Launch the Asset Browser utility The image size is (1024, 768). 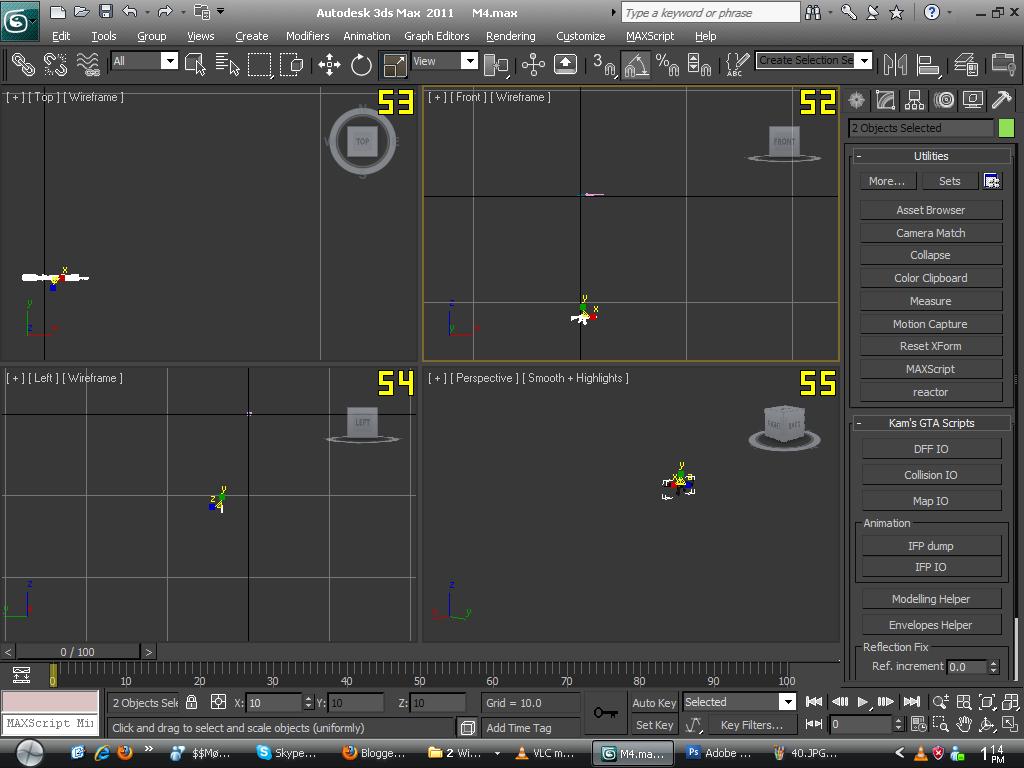click(x=931, y=210)
